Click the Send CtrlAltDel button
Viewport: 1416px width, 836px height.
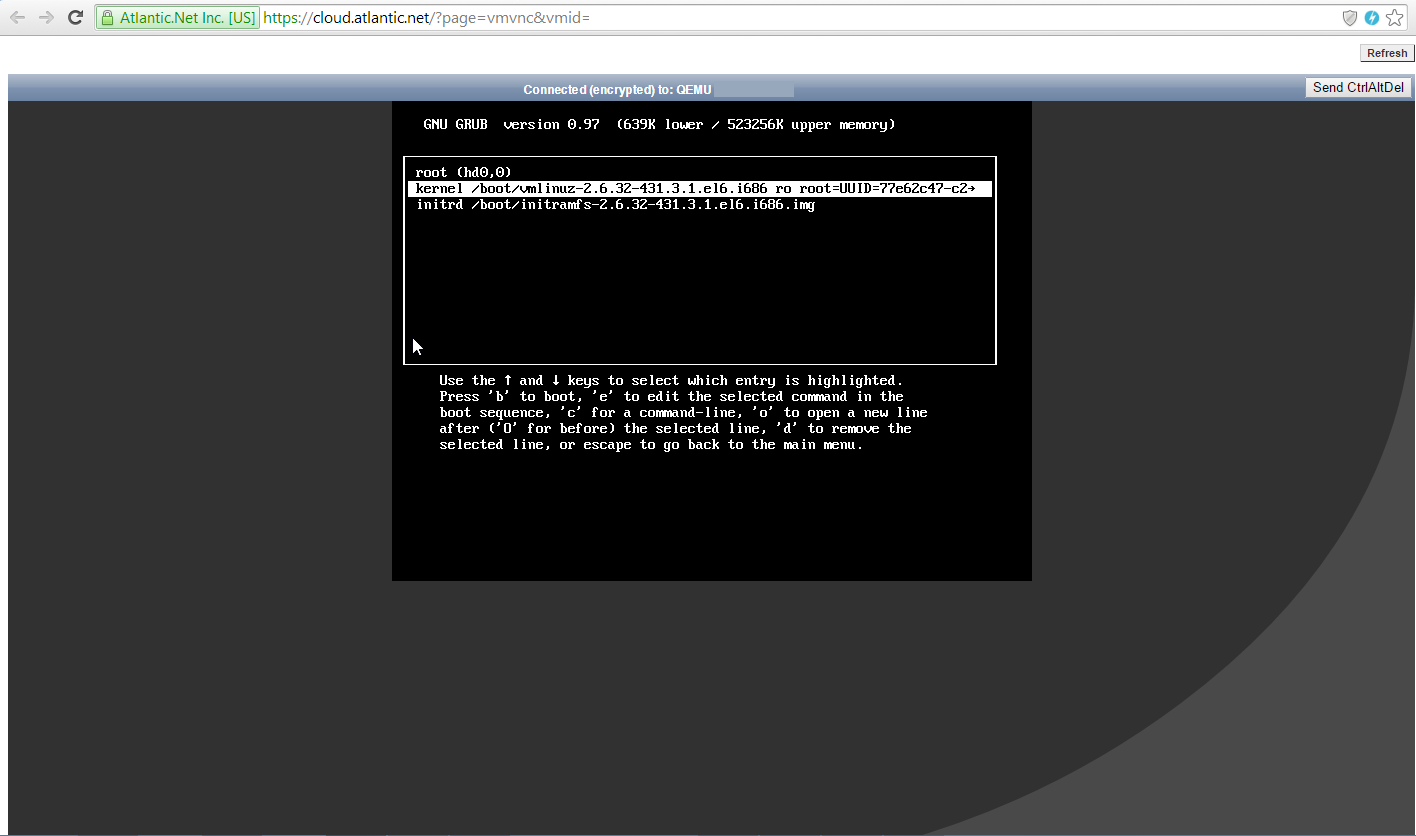(x=1358, y=88)
